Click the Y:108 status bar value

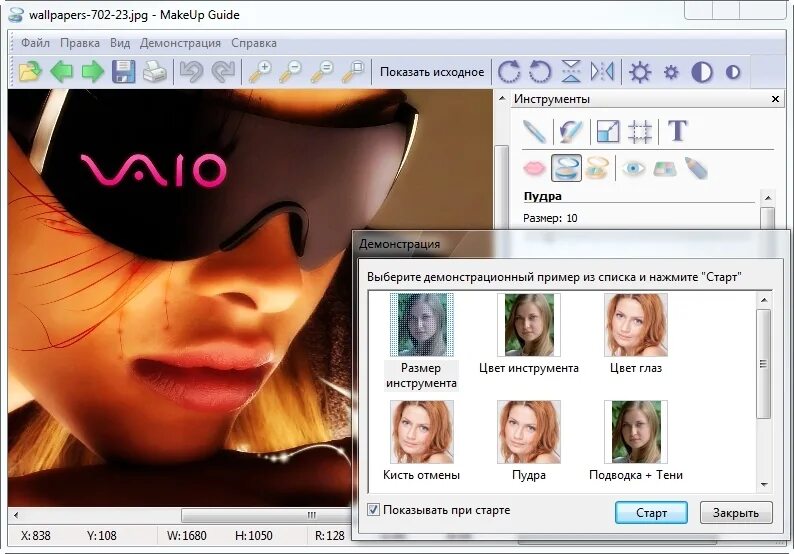[x=101, y=535]
